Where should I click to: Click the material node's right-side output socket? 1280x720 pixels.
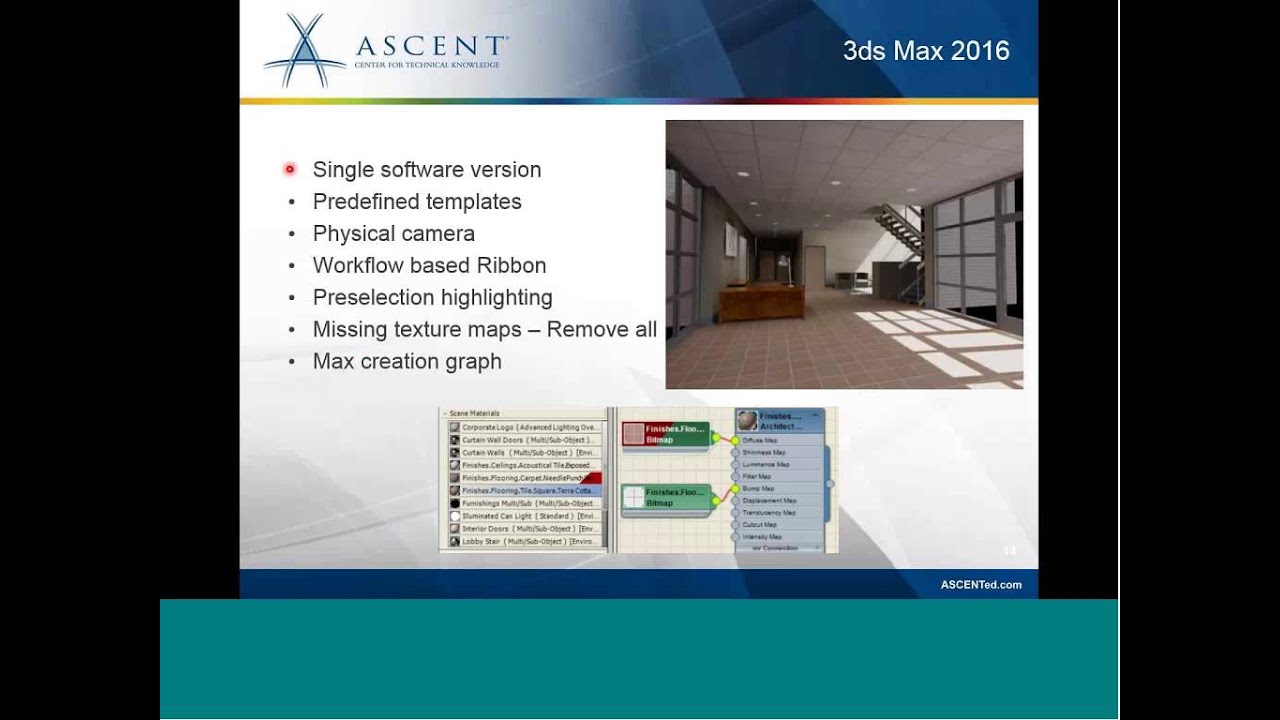[x=830, y=484]
